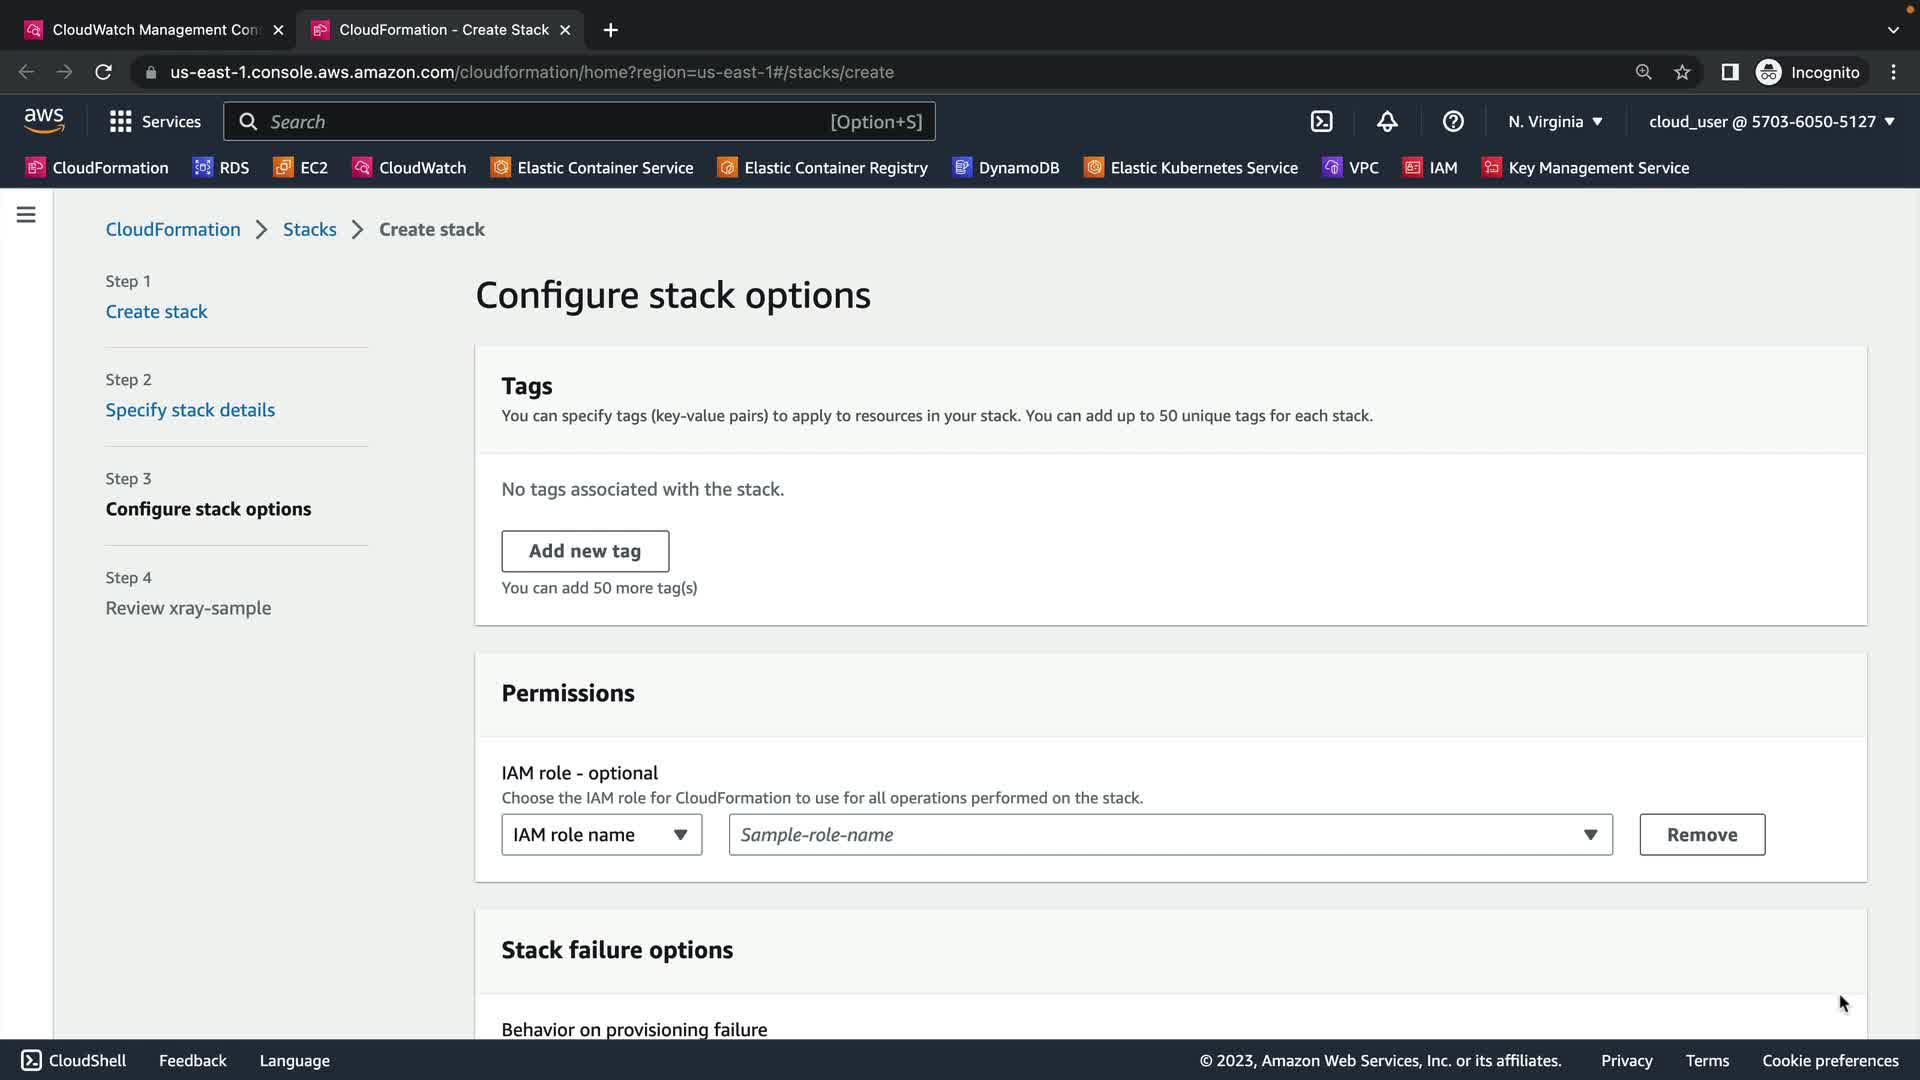Open the RDS shortcut in the favorites bar

(x=221, y=168)
